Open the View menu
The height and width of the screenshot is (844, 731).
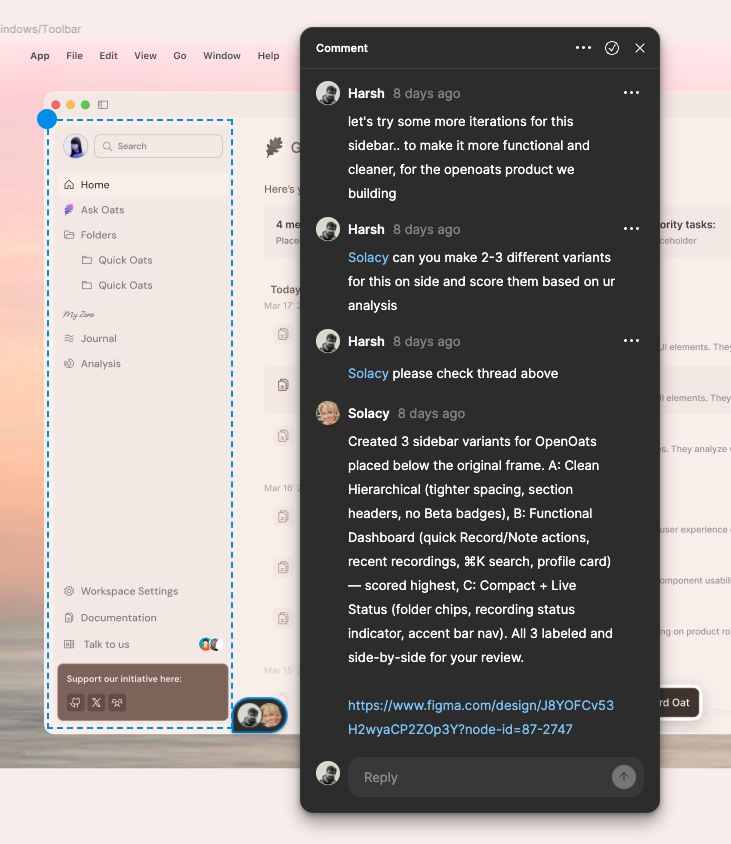145,55
